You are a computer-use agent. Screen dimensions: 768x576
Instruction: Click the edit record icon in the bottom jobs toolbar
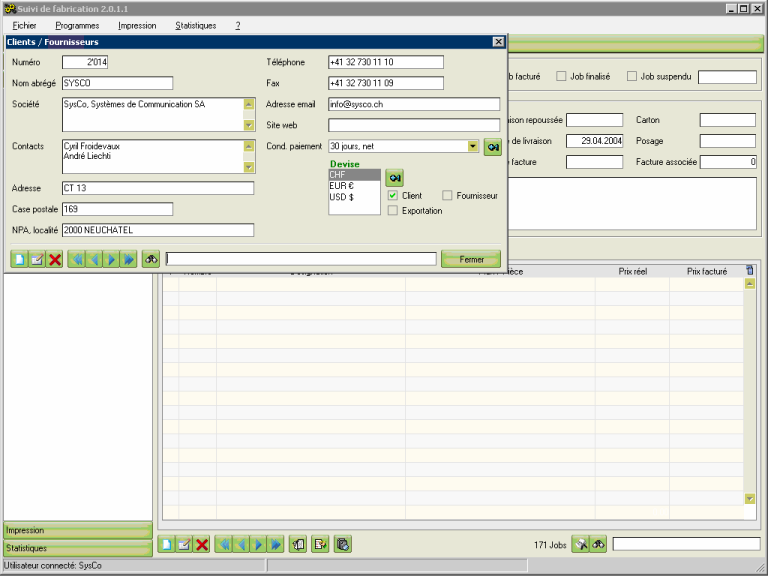[x=184, y=545]
